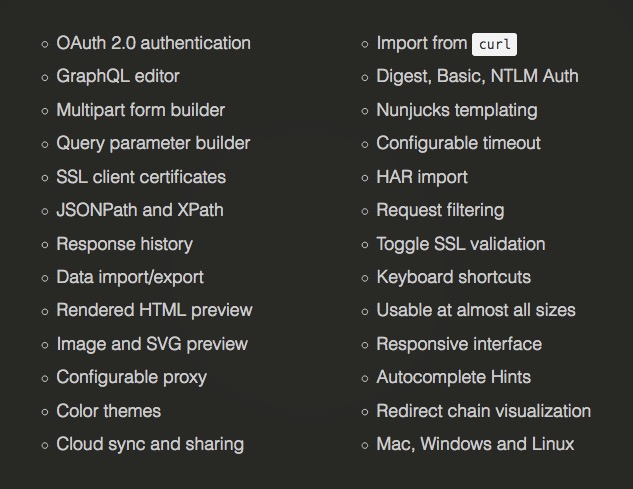This screenshot has height=489, width=633.
Task: Click Redirect chain visualization entry
Action: click(484, 411)
